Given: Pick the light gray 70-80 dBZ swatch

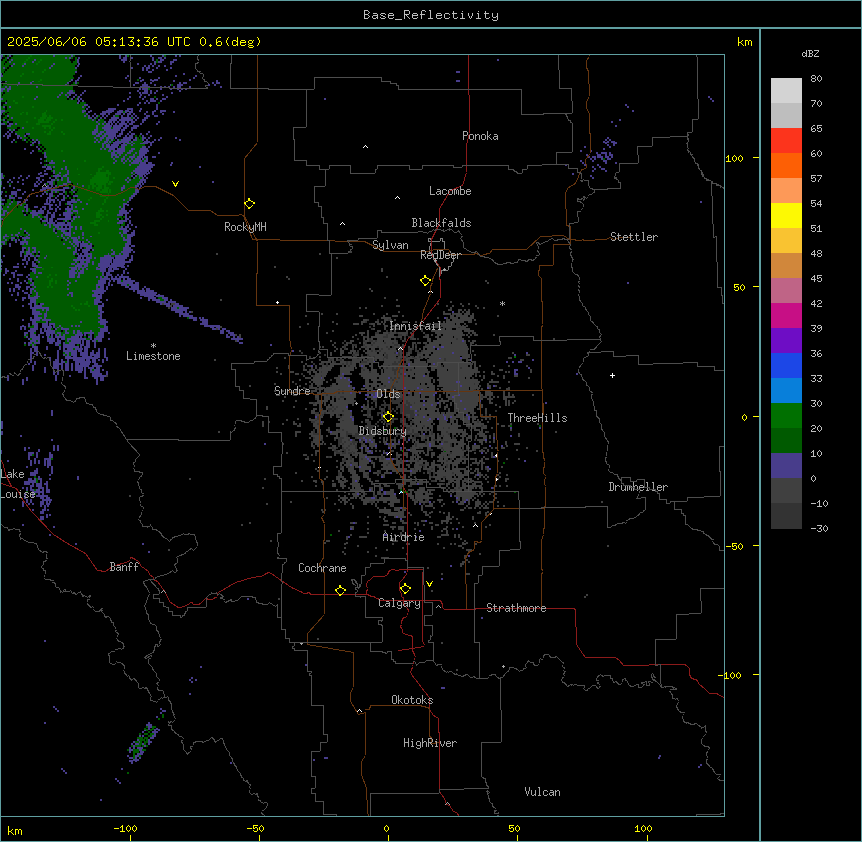Looking at the screenshot, I should pyautogui.click(x=786, y=91).
